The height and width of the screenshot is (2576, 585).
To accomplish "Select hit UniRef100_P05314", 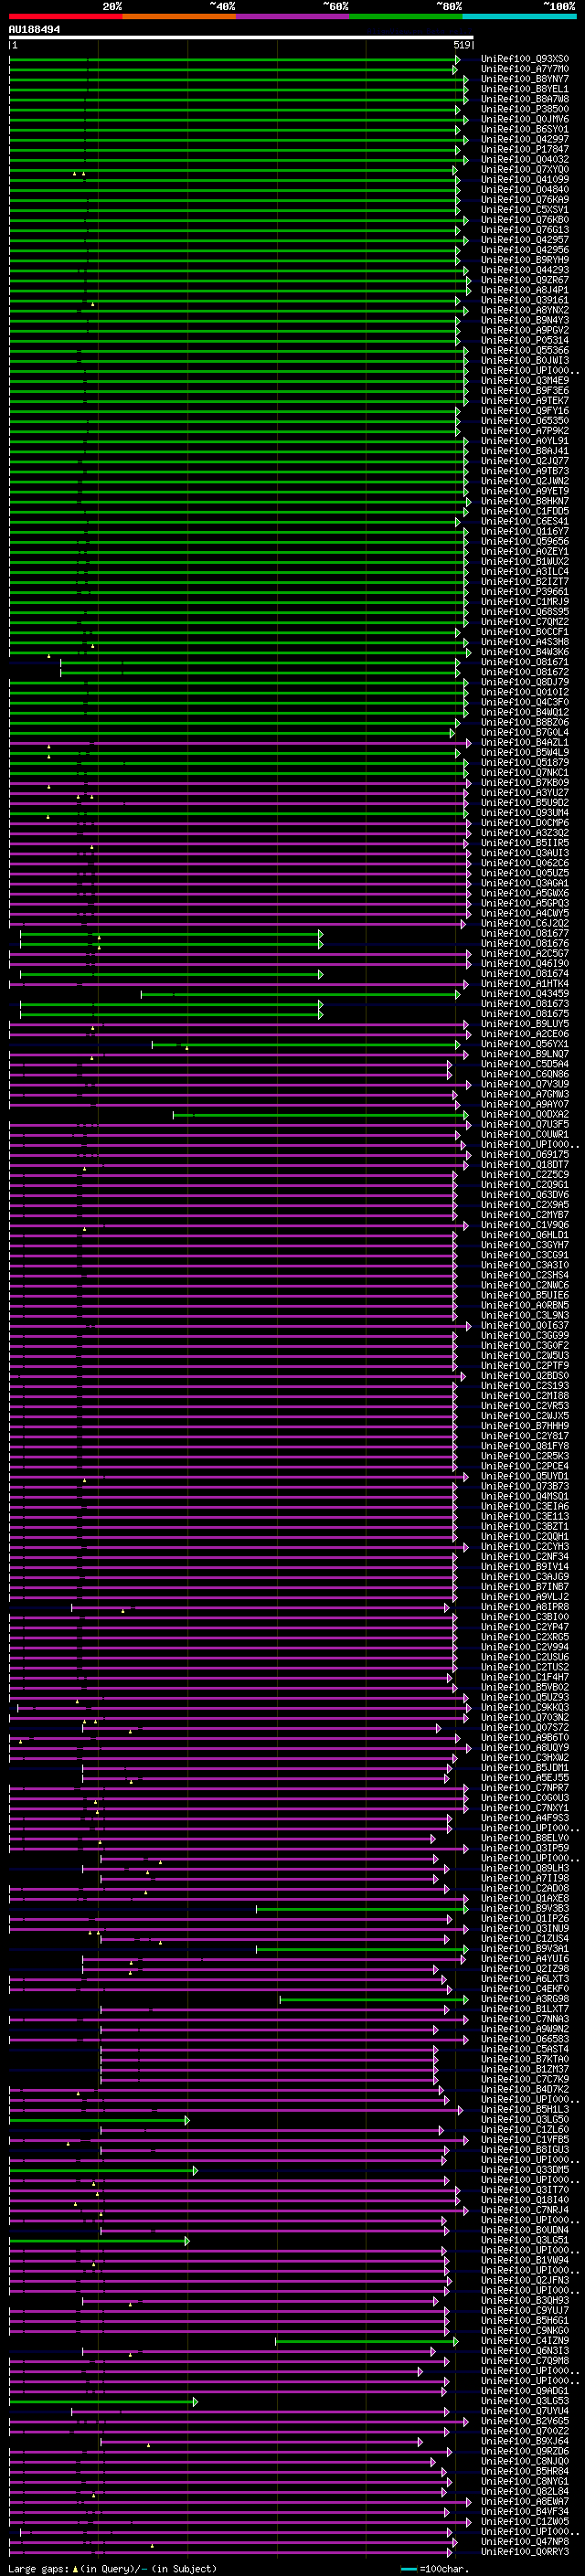I will pos(525,340).
